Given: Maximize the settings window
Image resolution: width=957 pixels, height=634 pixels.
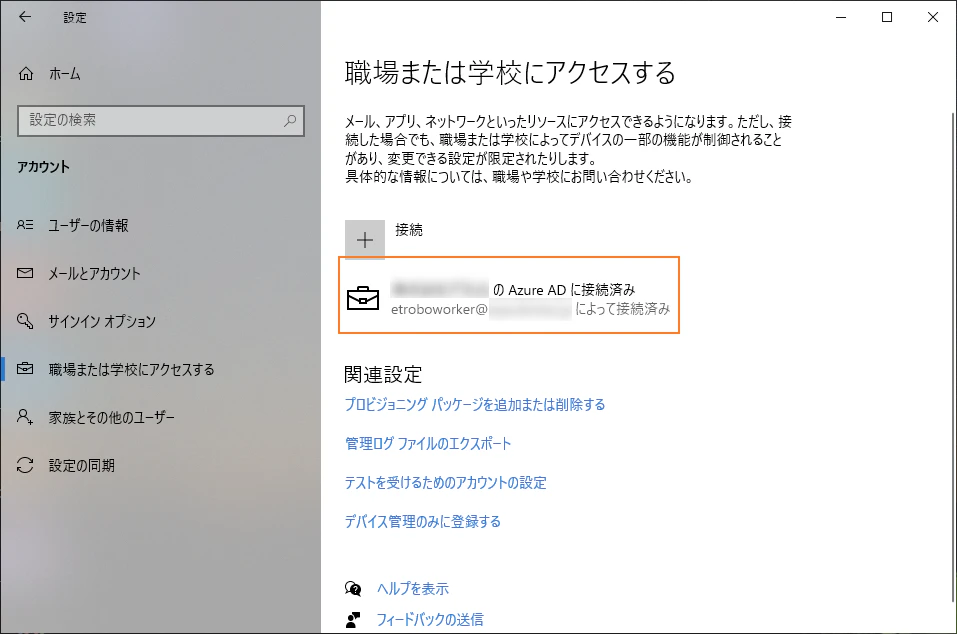Looking at the screenshot, I should point(887,17).
